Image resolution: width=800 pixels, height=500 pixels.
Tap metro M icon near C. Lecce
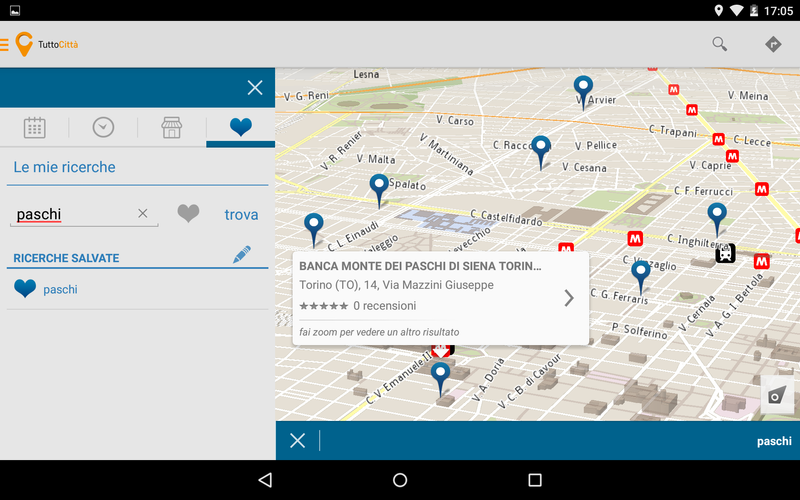click(x=718, y=139)
